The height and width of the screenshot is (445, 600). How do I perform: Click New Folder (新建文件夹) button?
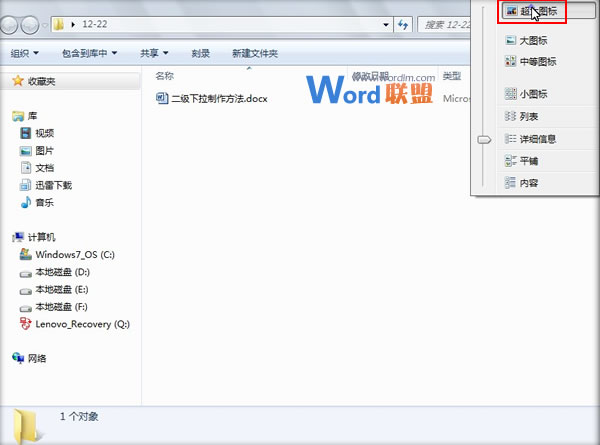coord(255,53)
